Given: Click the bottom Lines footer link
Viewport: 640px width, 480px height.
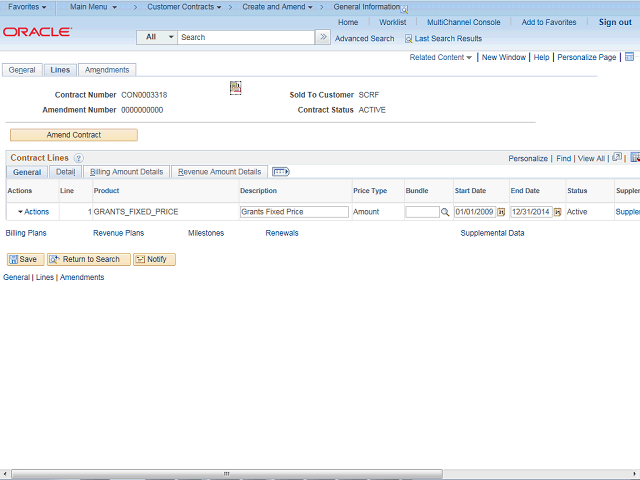Looking at the screenshot, I should pos(45,278).
